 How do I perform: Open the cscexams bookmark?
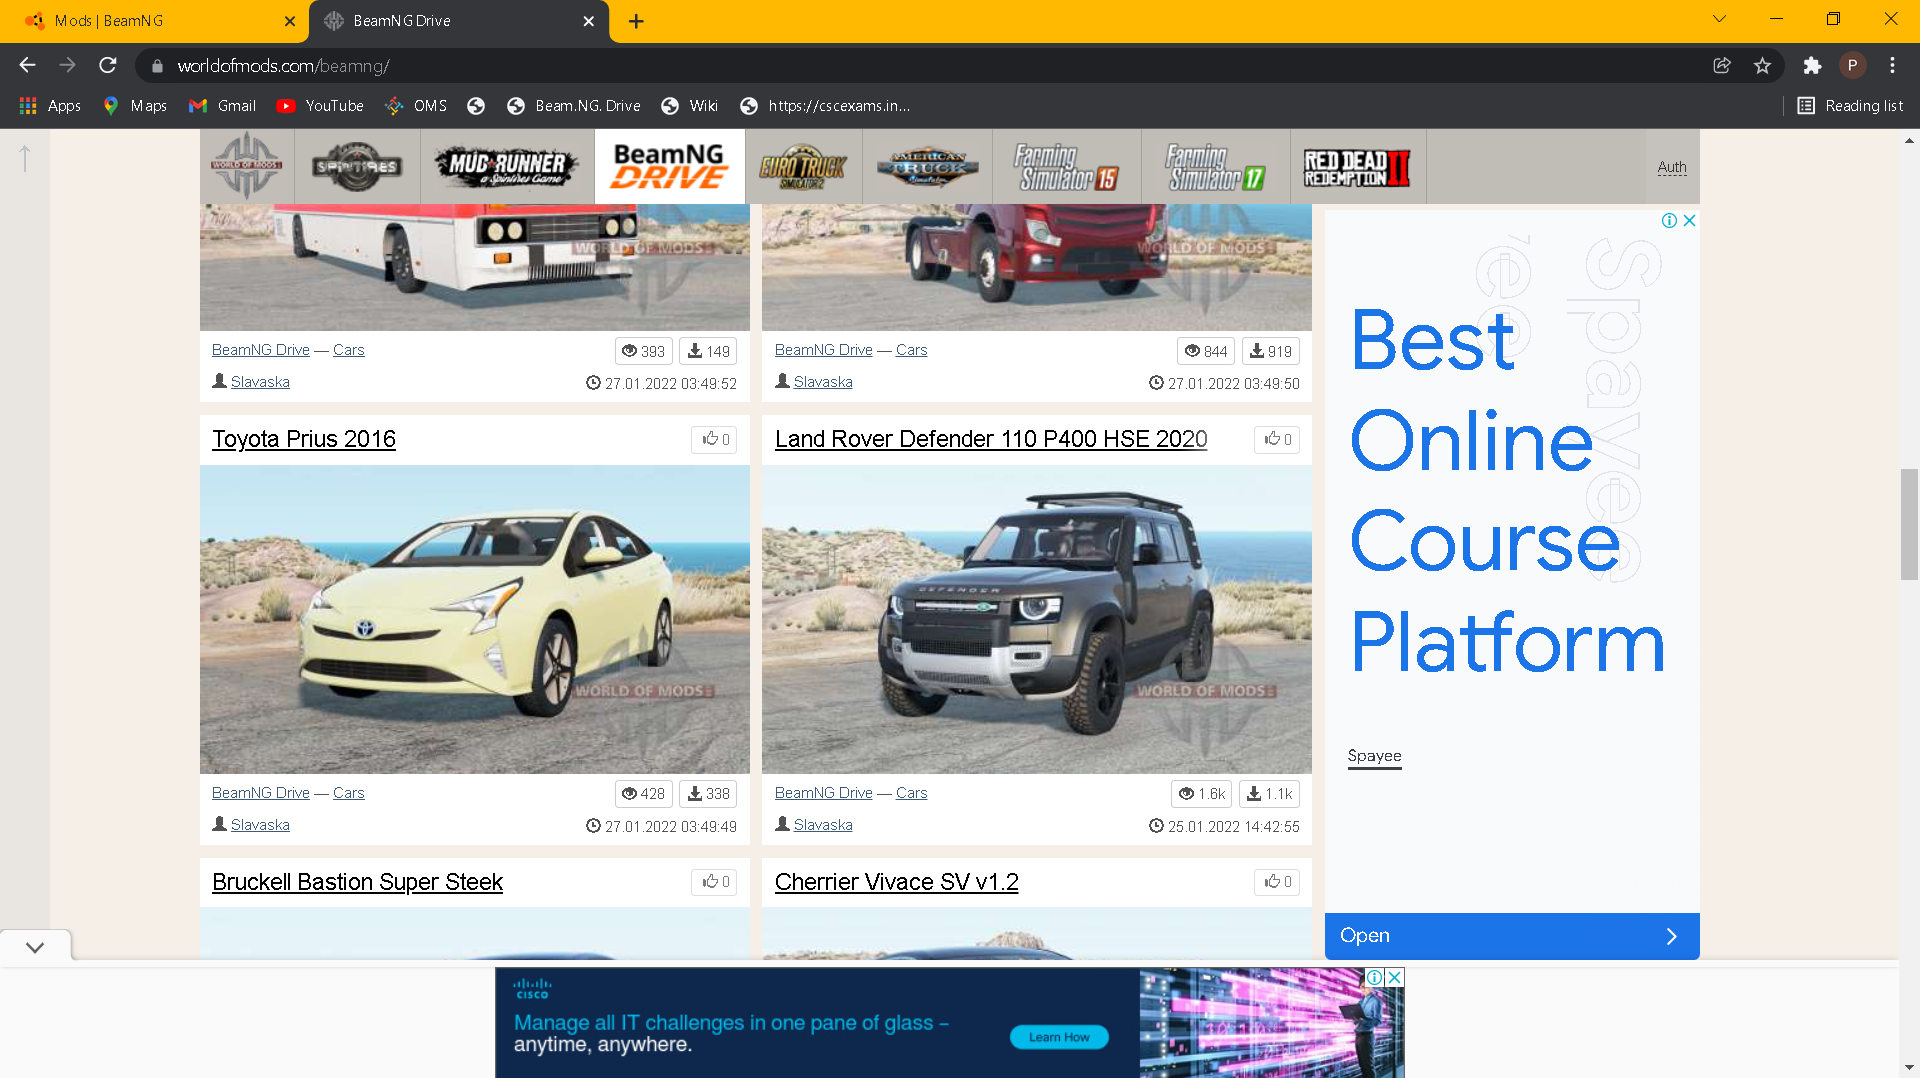pos(825,106)
